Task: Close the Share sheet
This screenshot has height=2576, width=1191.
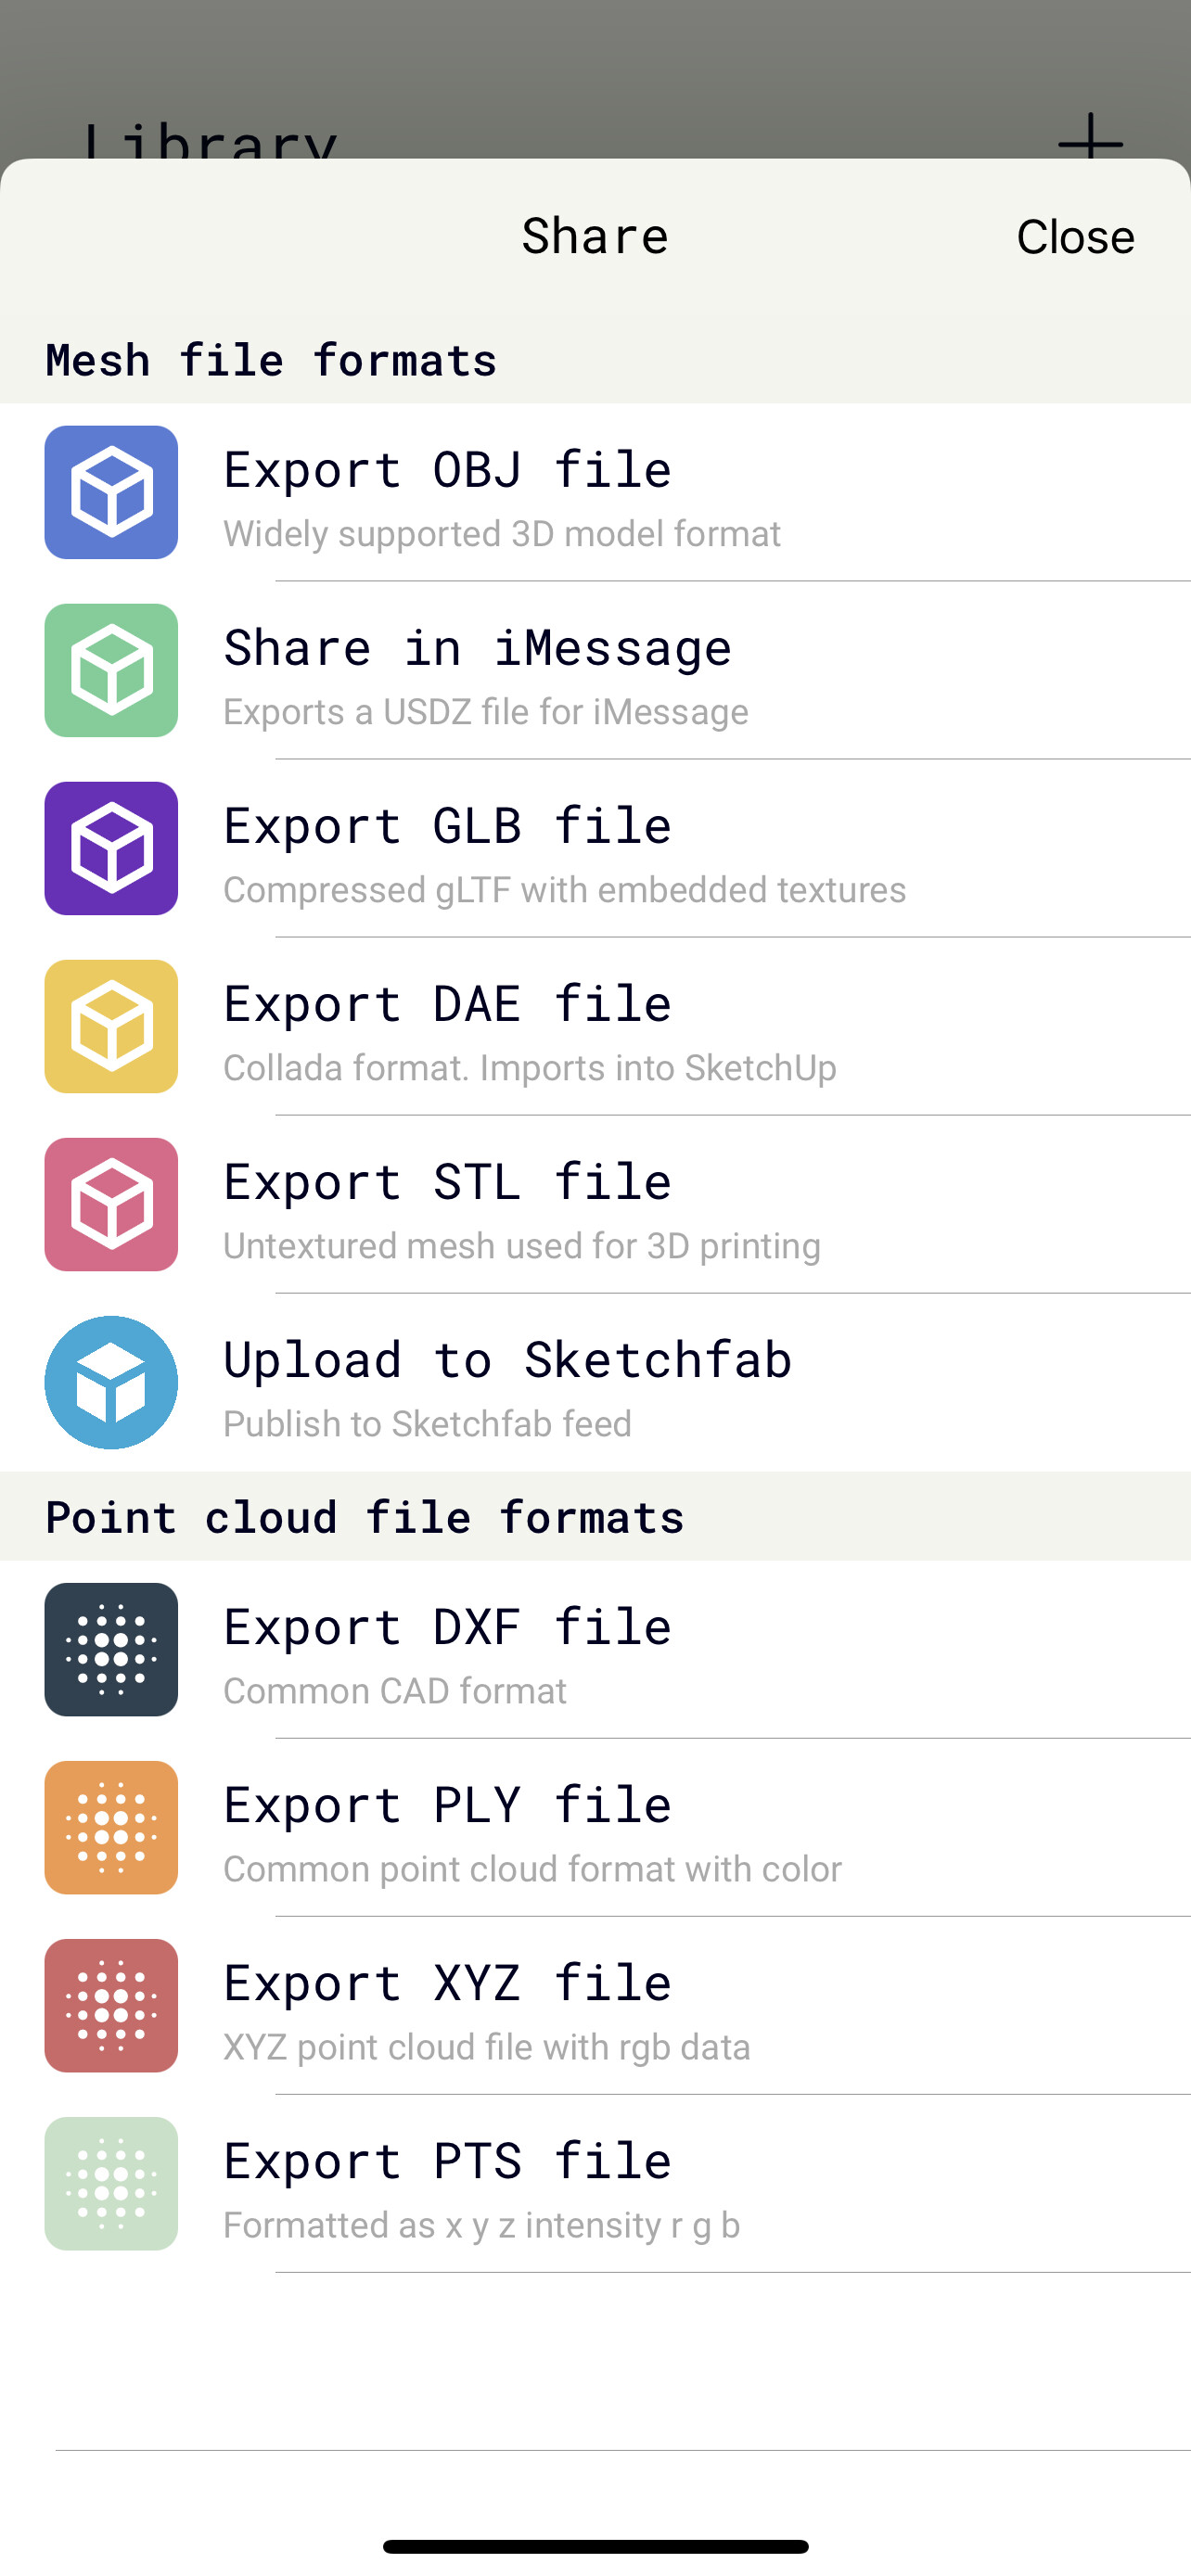Action: pos(1075,237)
